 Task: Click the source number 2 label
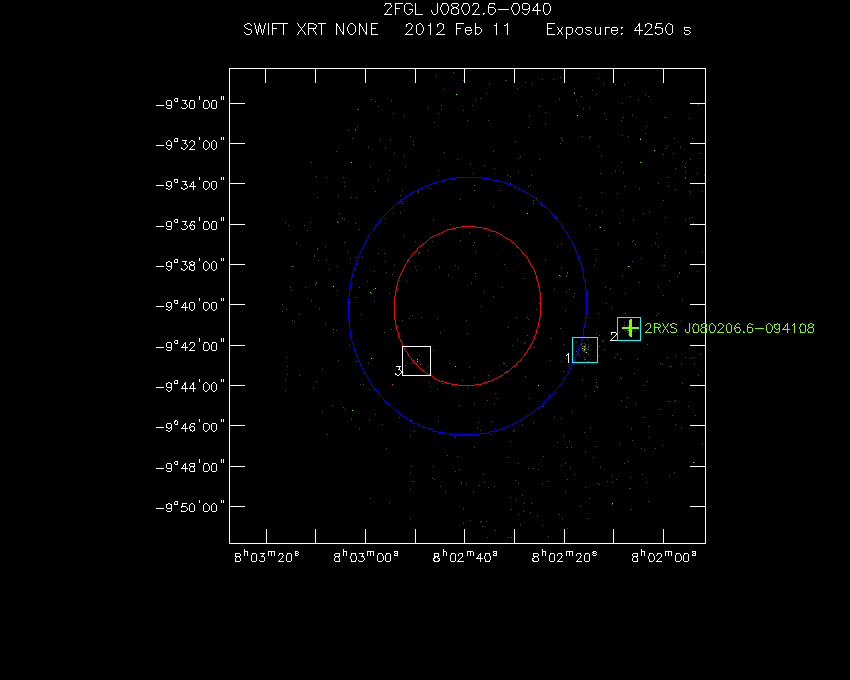614,337
